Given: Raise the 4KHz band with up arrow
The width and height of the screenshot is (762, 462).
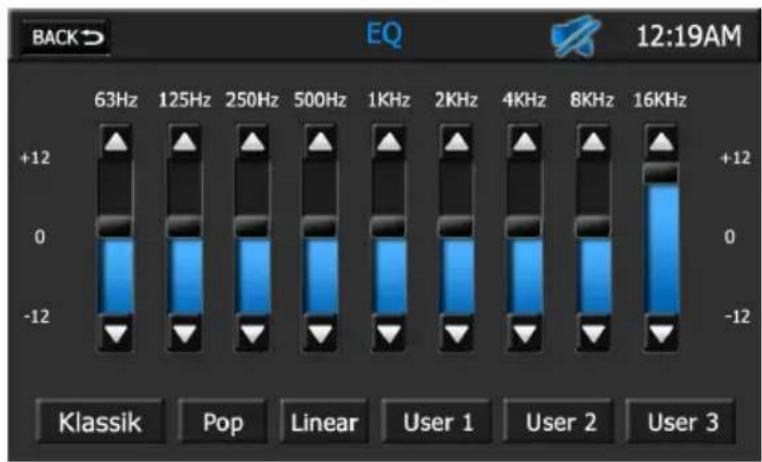Looking at the screenshot, I should click(x=525, y=142).
